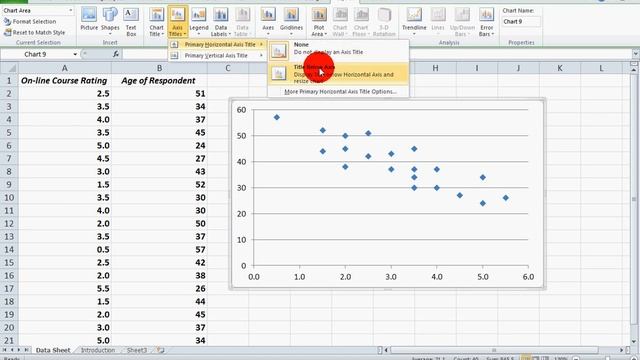This screenshot has height=360, width=640.
Task: Select column H header
Action: [x=435, y=68]
